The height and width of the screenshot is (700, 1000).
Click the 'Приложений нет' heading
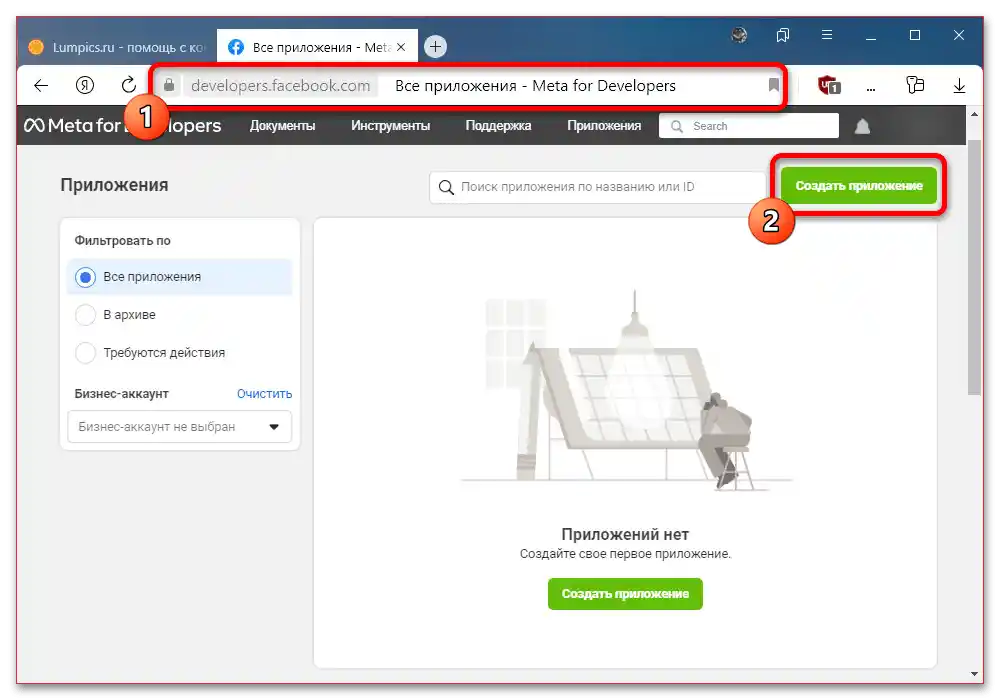pyautogui.click(x=625, y=534)
